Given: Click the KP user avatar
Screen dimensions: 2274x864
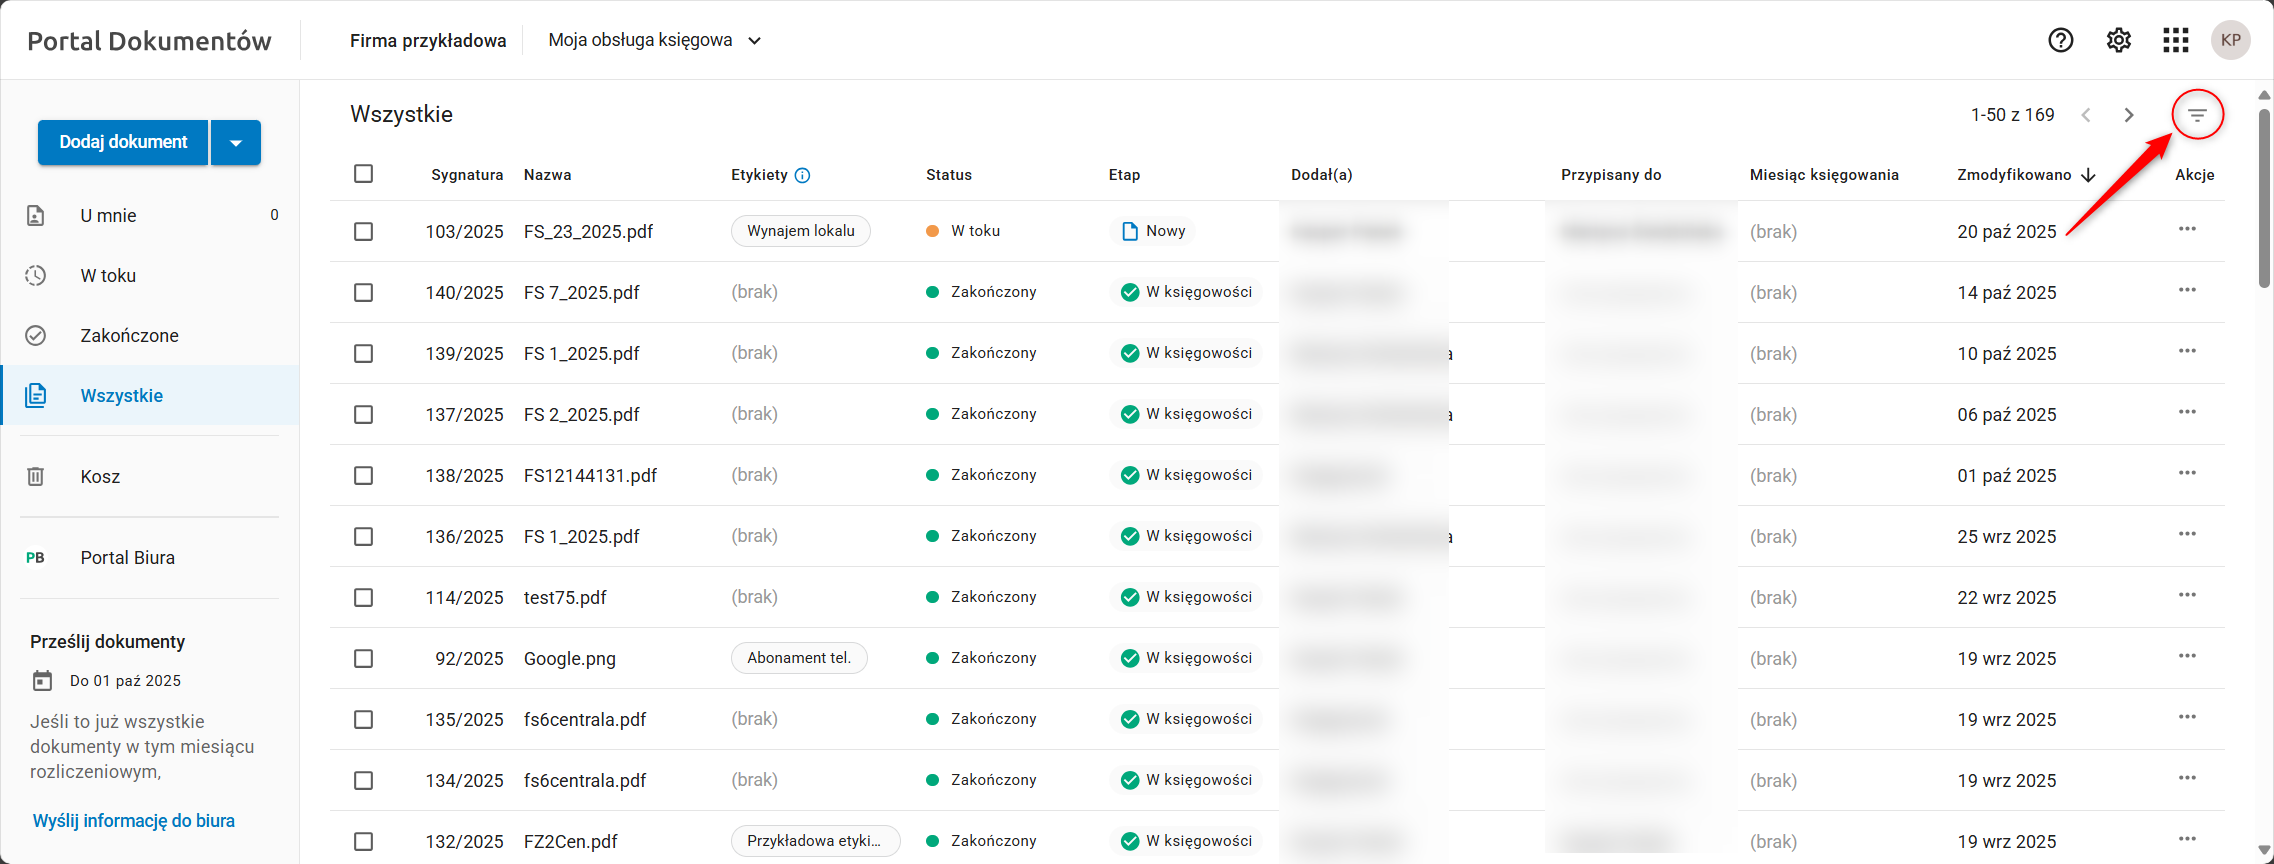Looking at the screenshot, I should (2230, 40).
